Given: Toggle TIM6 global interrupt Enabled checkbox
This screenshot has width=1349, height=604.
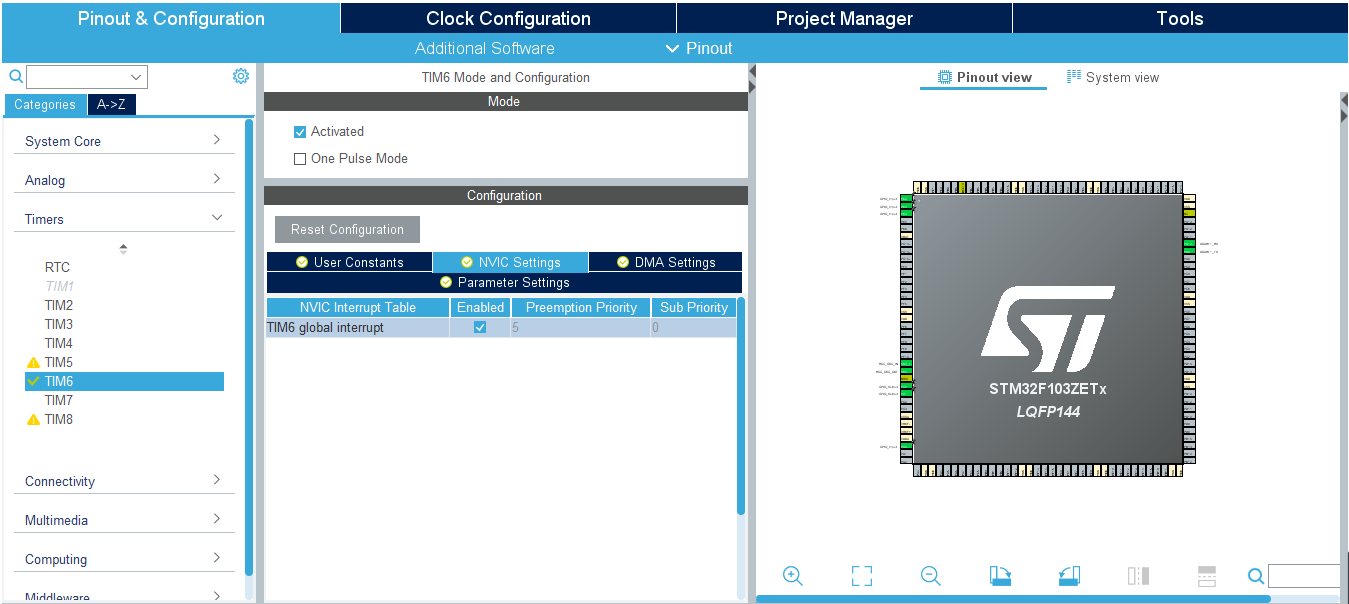Looking at the screenshot, I should pyautogui.click(x=480, y=327).
